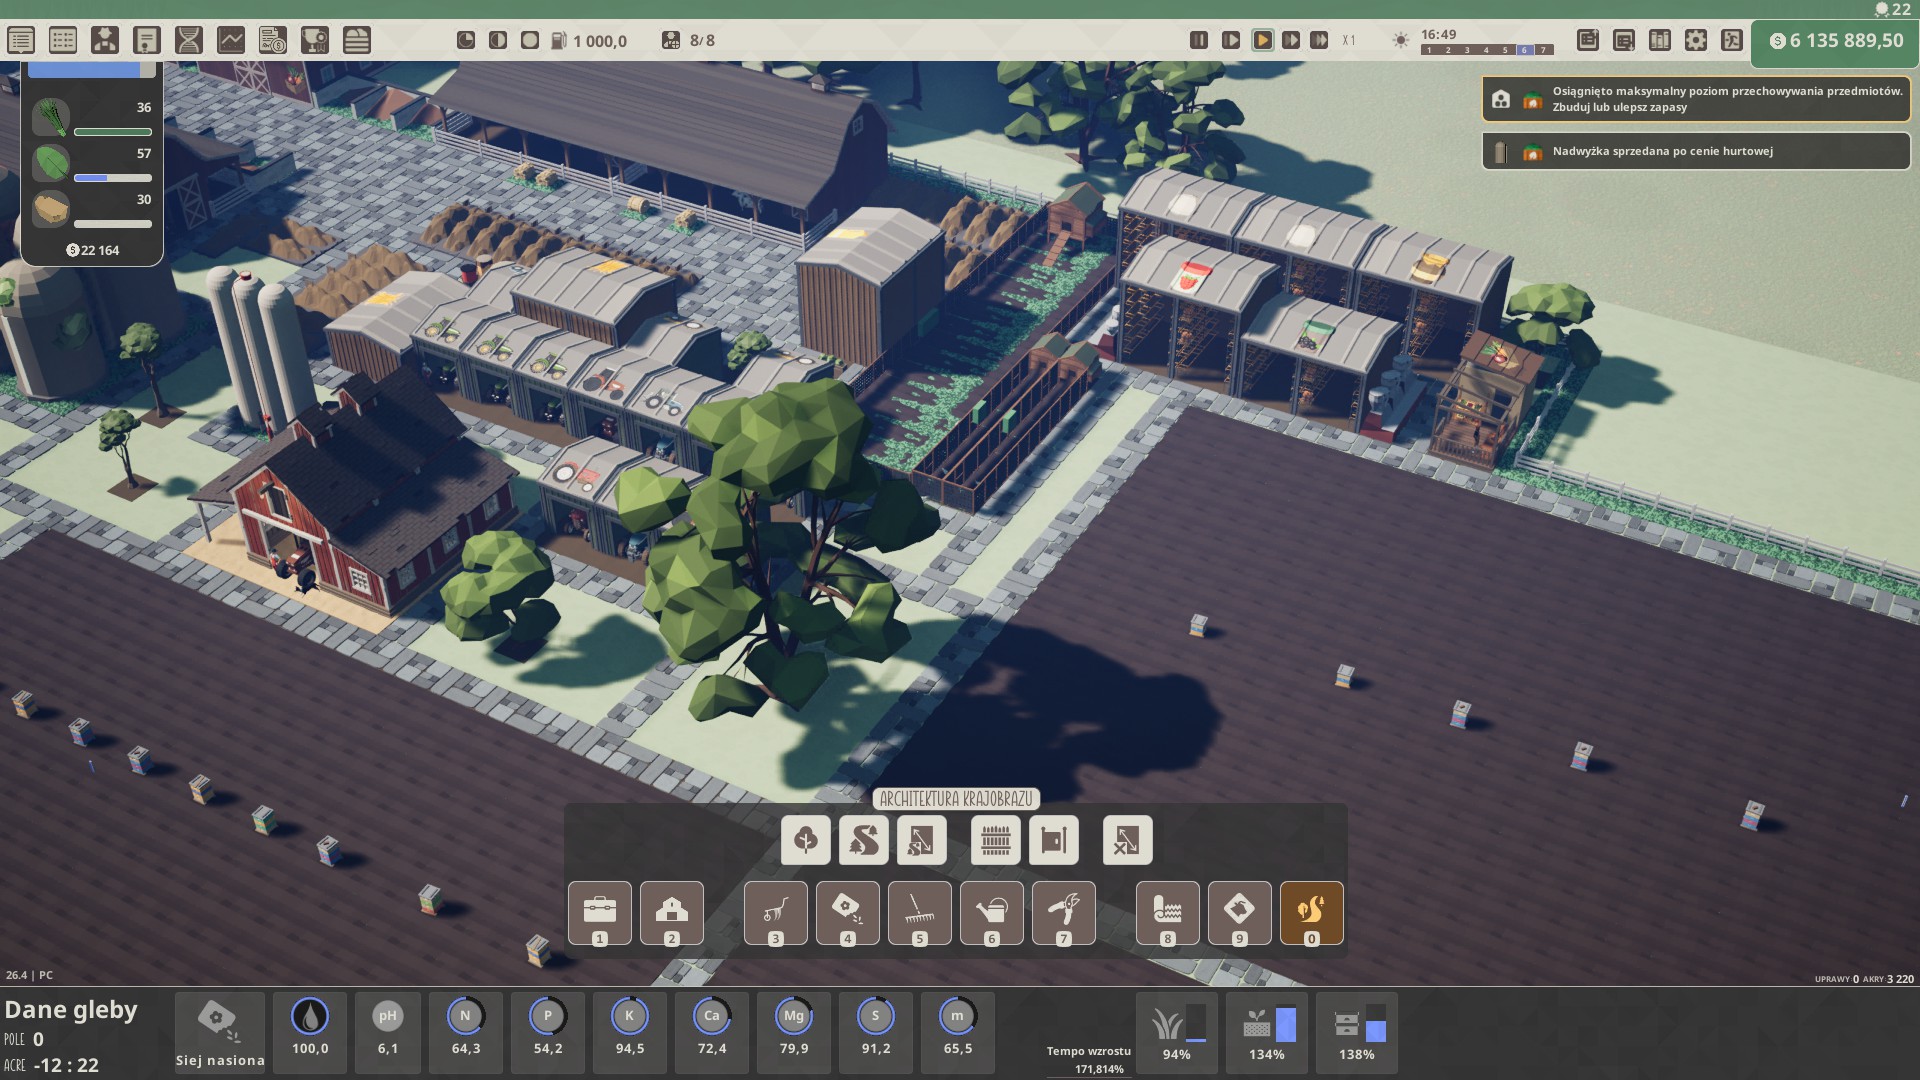This screenshot has width=1920, height=1080.
Task: Toggle the pie-chart overlay mode
Action: [465, 40]
